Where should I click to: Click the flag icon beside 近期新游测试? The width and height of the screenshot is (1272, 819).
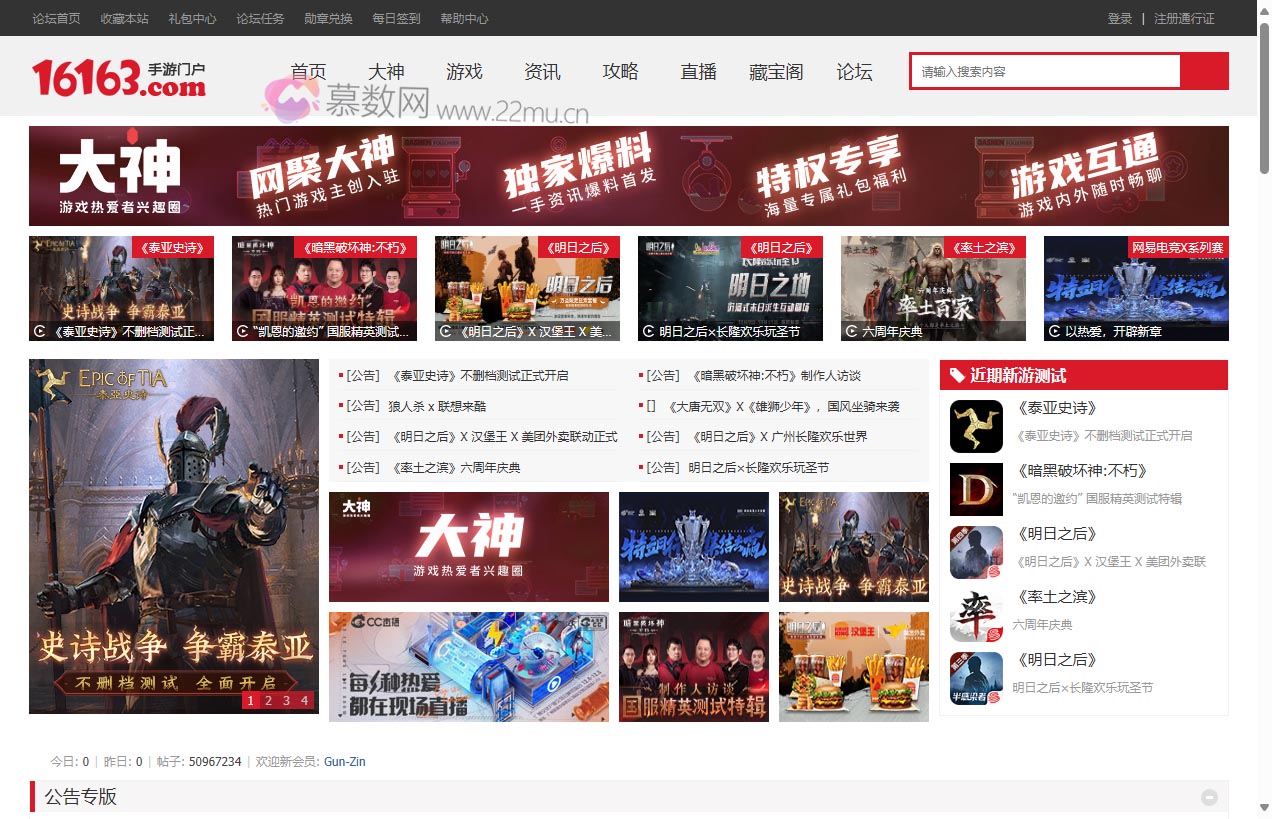click(956, 375)
